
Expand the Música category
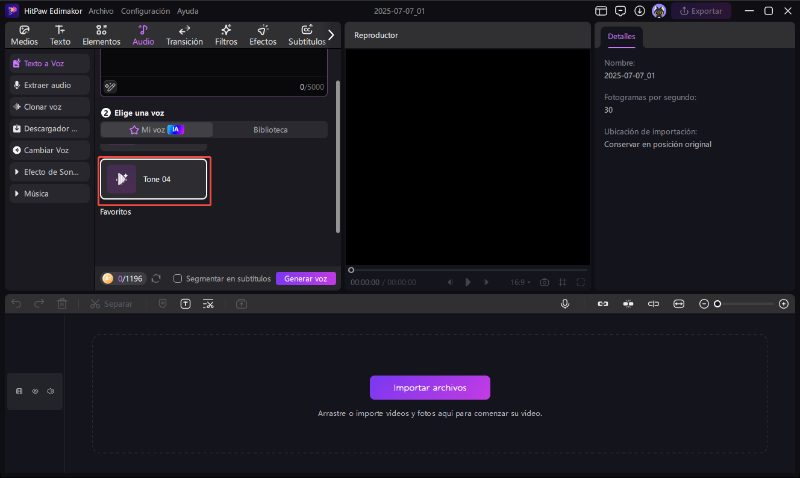(49, 193)
